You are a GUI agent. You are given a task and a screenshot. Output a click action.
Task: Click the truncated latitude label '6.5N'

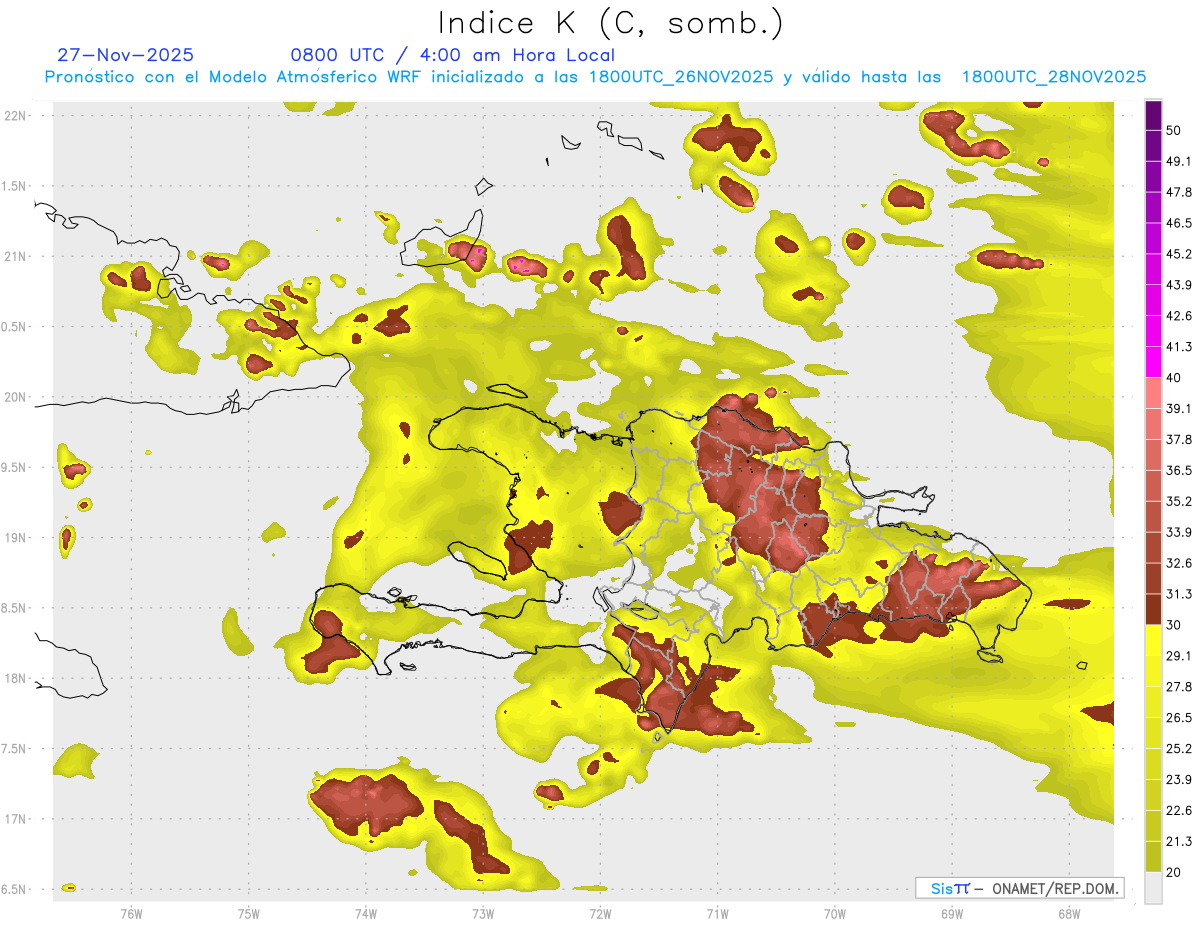pos(14,889)
